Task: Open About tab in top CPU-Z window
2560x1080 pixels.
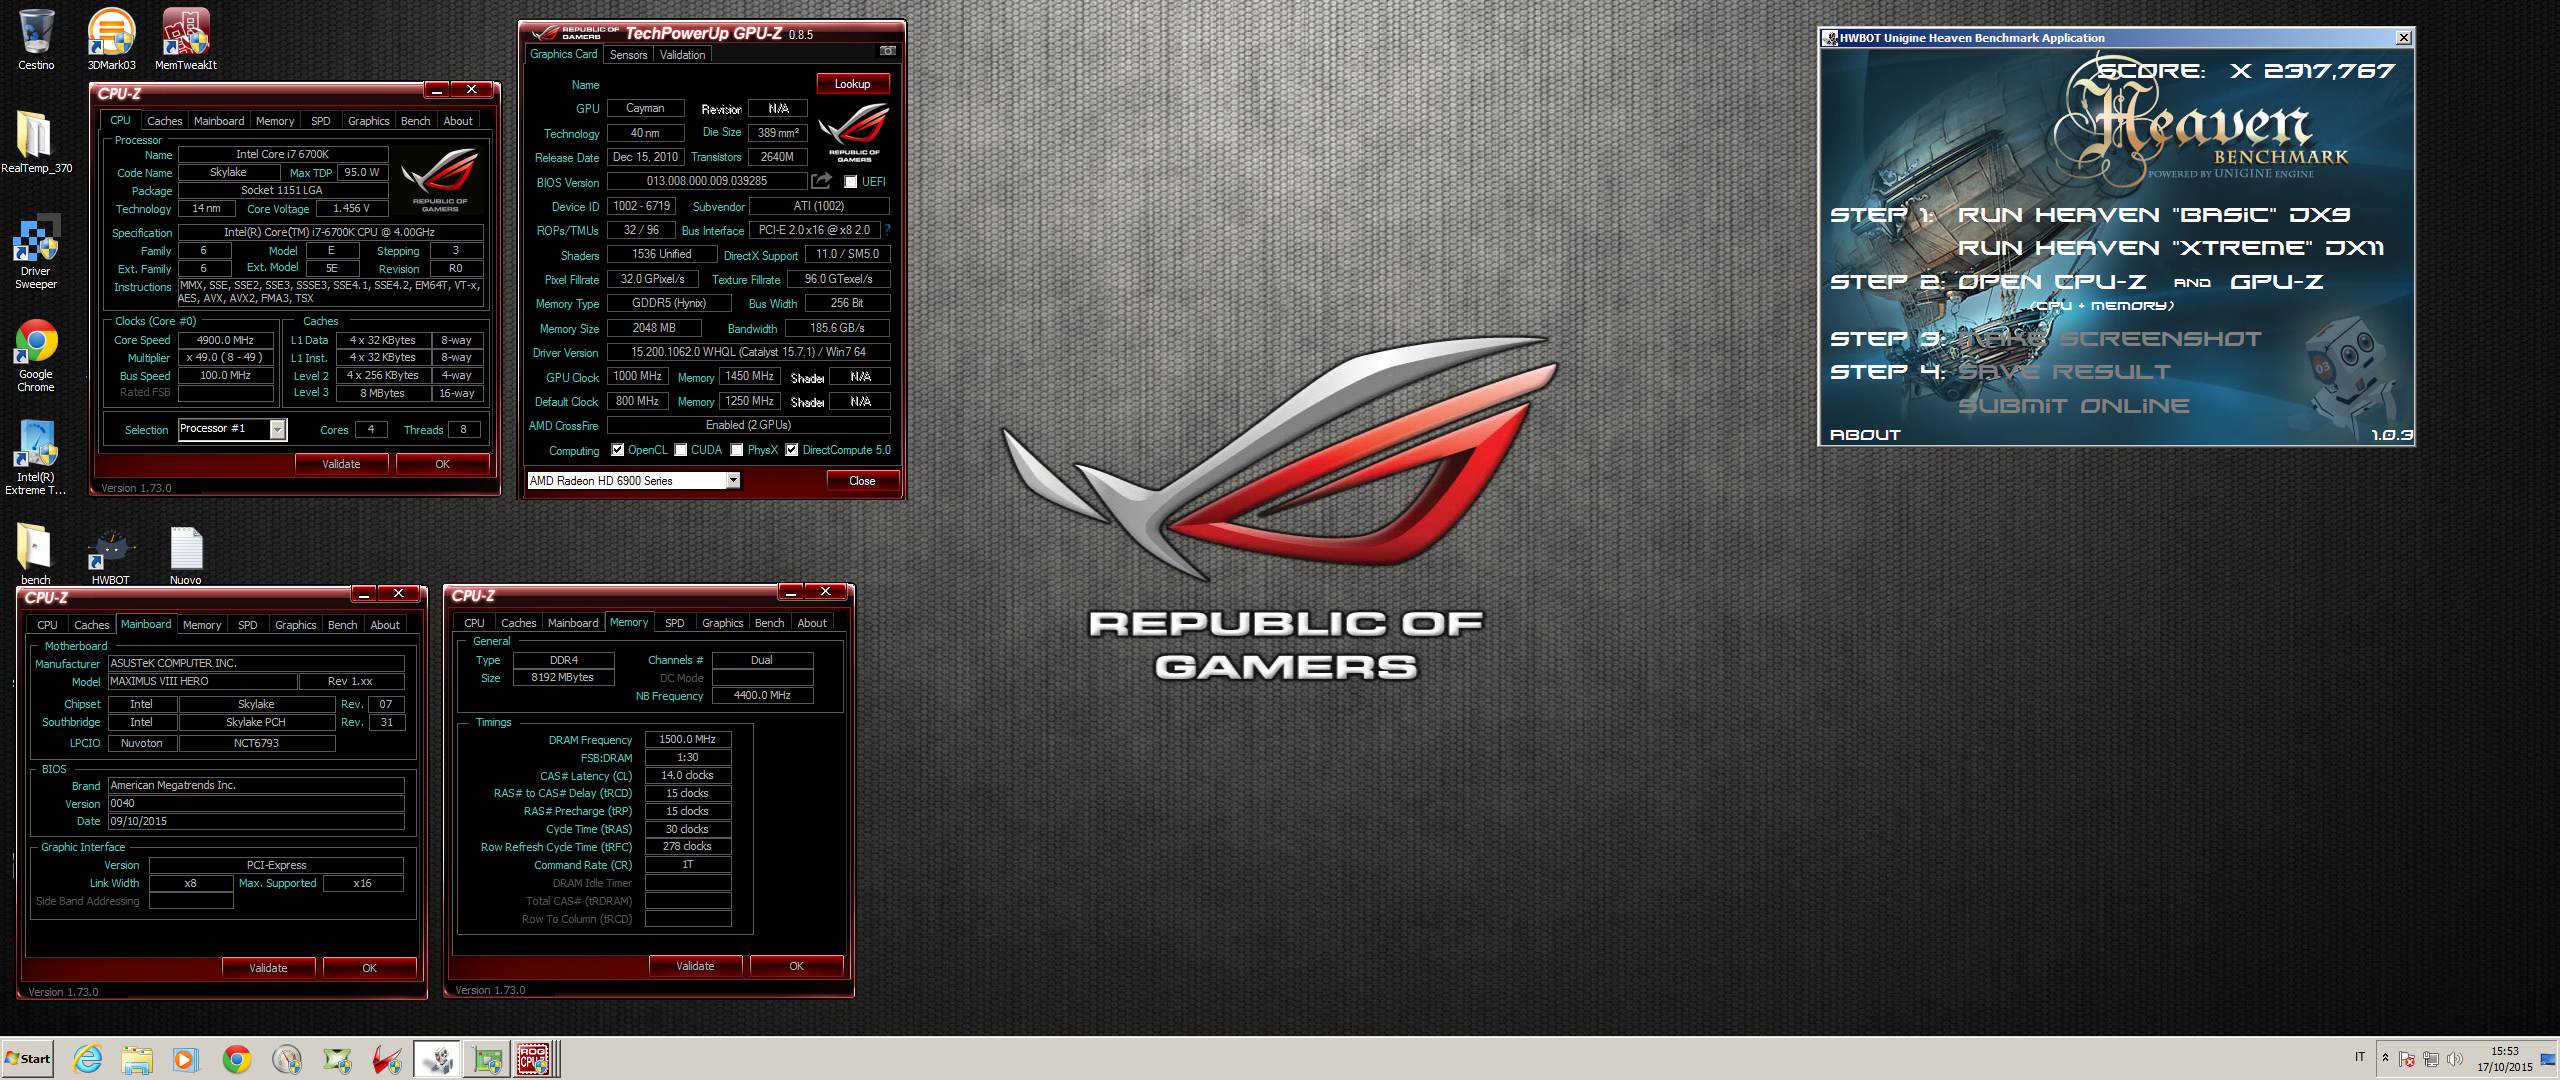Action: [458, 121]
